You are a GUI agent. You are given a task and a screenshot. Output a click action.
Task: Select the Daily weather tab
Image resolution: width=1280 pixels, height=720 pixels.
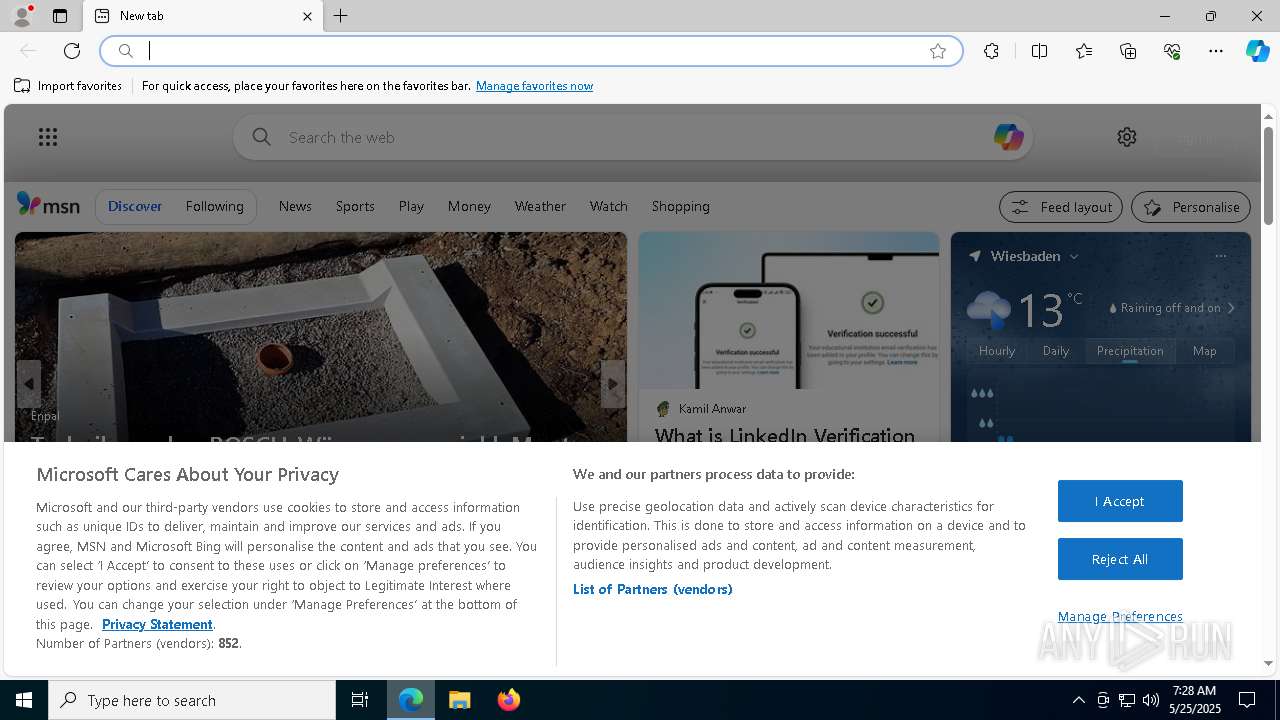click(x=1056, y=351)
